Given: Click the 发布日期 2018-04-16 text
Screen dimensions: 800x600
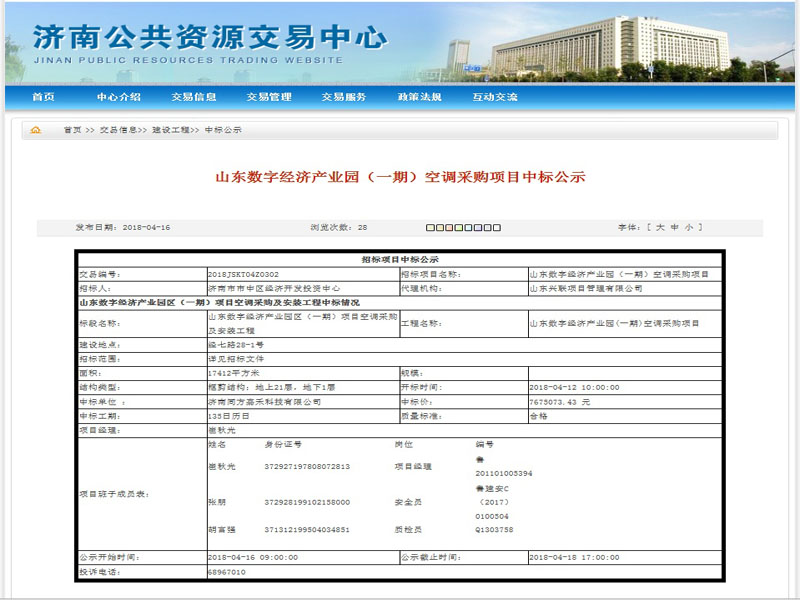Looking at the screenshot, I should click(123, 228).
